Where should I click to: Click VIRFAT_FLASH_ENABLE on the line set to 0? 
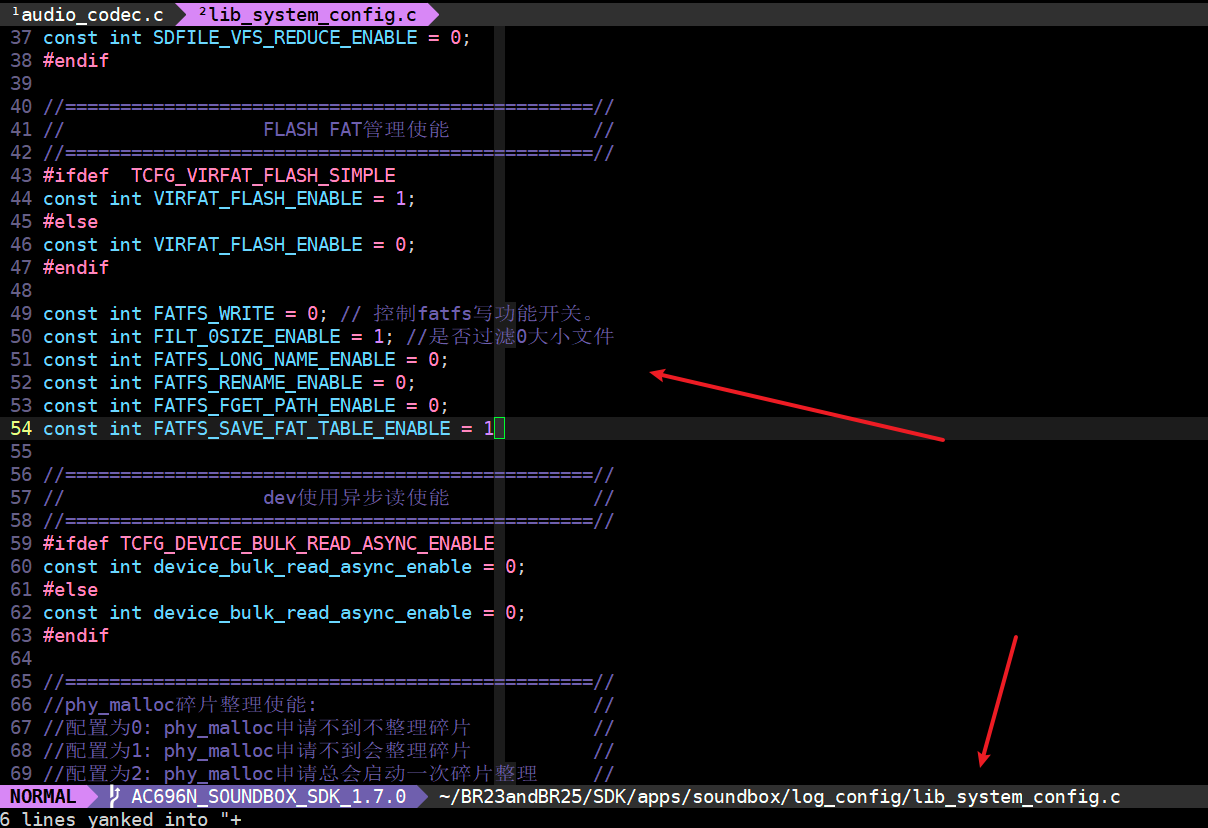point(258,245)
